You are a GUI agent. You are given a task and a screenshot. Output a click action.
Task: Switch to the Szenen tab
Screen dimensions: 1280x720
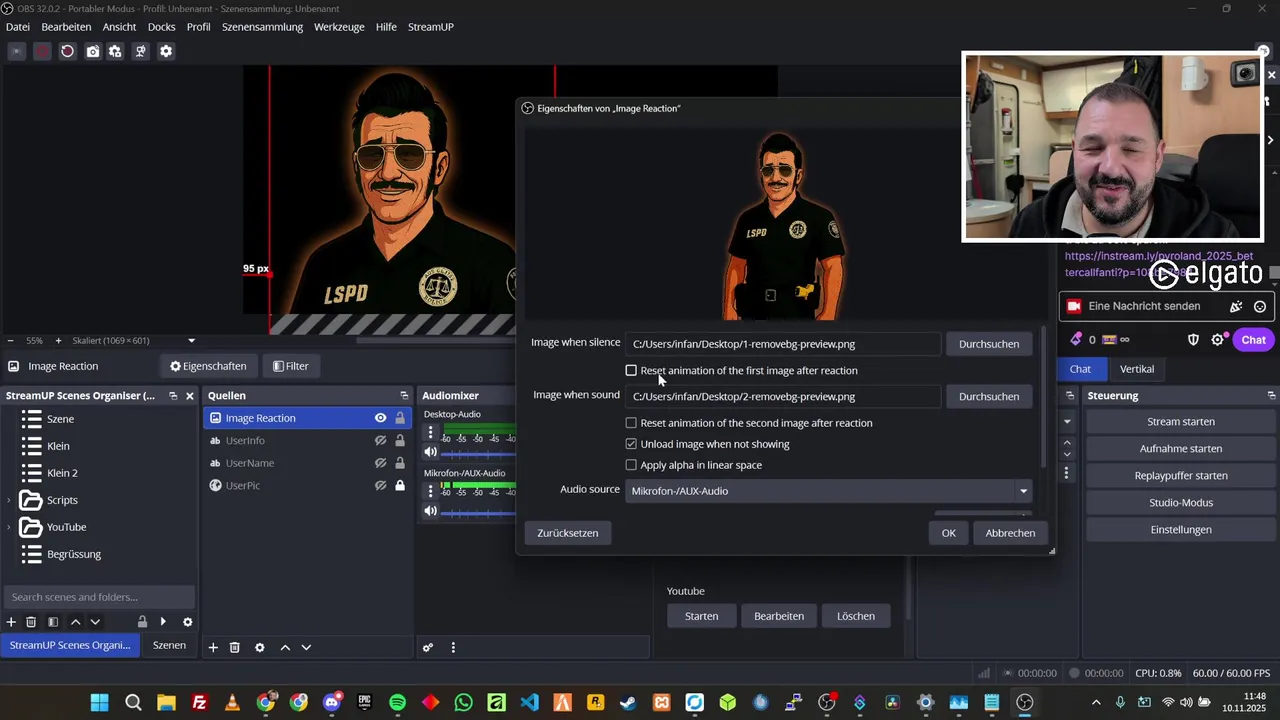pyautogui.click(x=169, y=646)
